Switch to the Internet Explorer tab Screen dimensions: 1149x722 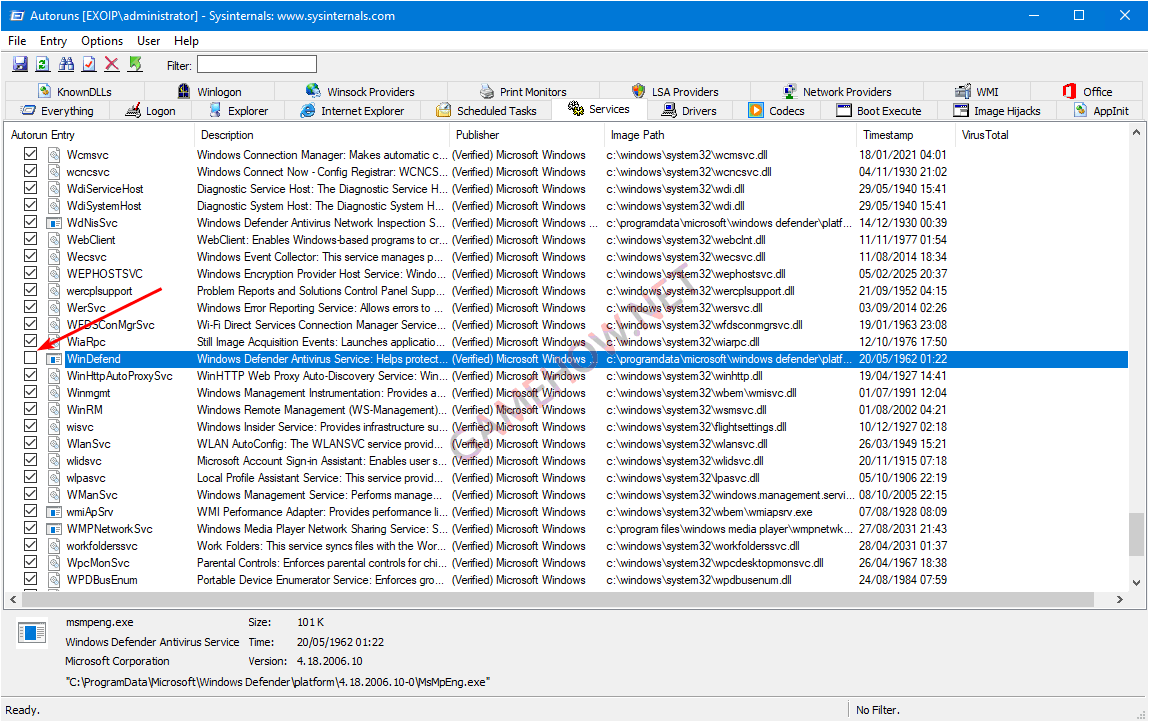(x=352, y=111)
